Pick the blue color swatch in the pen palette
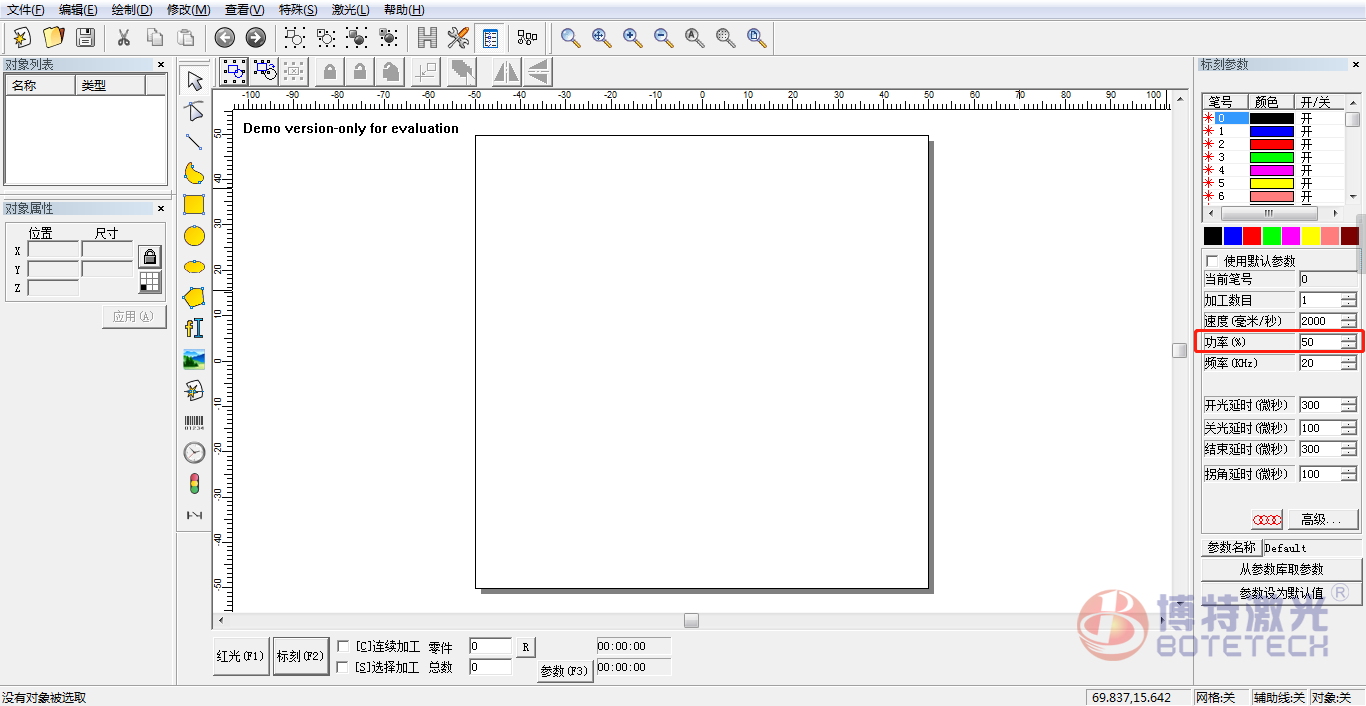Screen dimensions: 1366x706 (x=1232, y=236)
